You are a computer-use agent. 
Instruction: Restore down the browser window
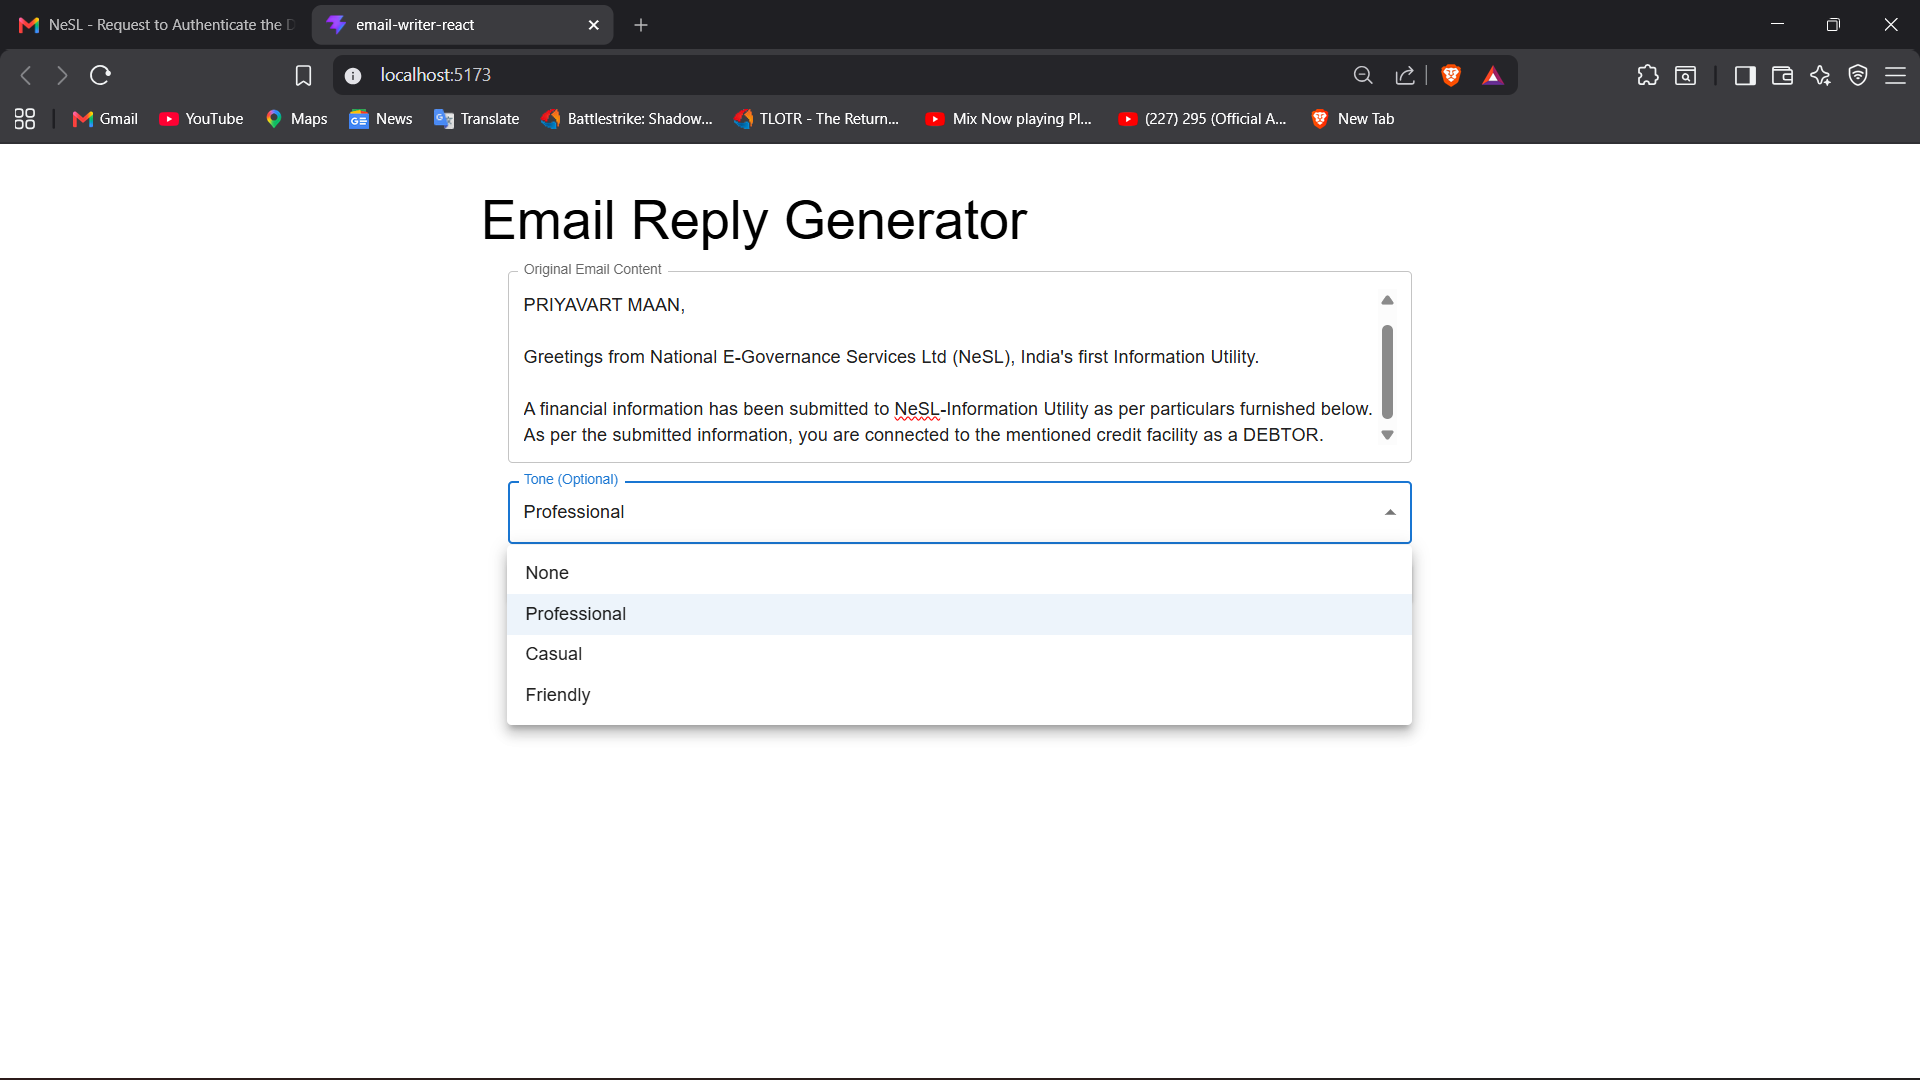[1833, 25]
